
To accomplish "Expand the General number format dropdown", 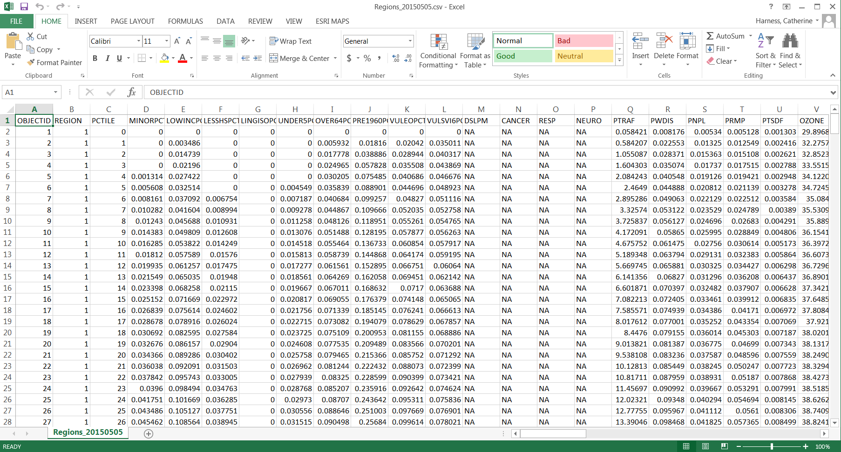I will (x=410, y=41).
